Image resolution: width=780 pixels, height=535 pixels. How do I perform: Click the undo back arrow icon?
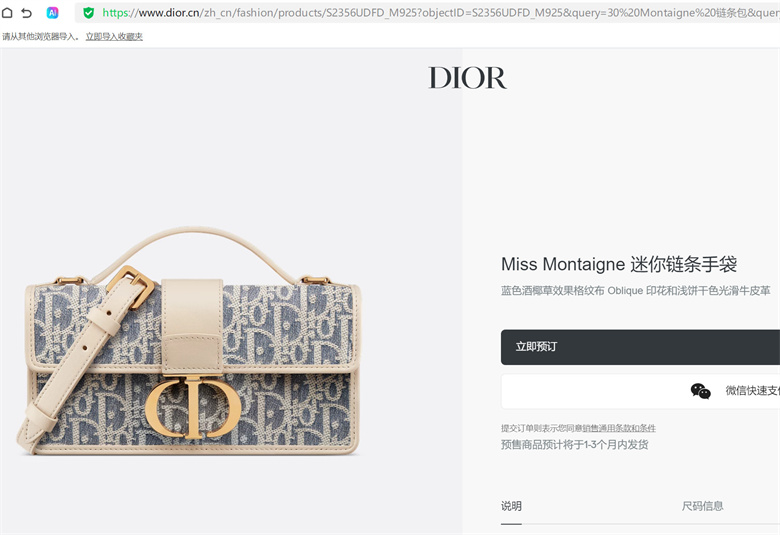click(x=27, y=13)
